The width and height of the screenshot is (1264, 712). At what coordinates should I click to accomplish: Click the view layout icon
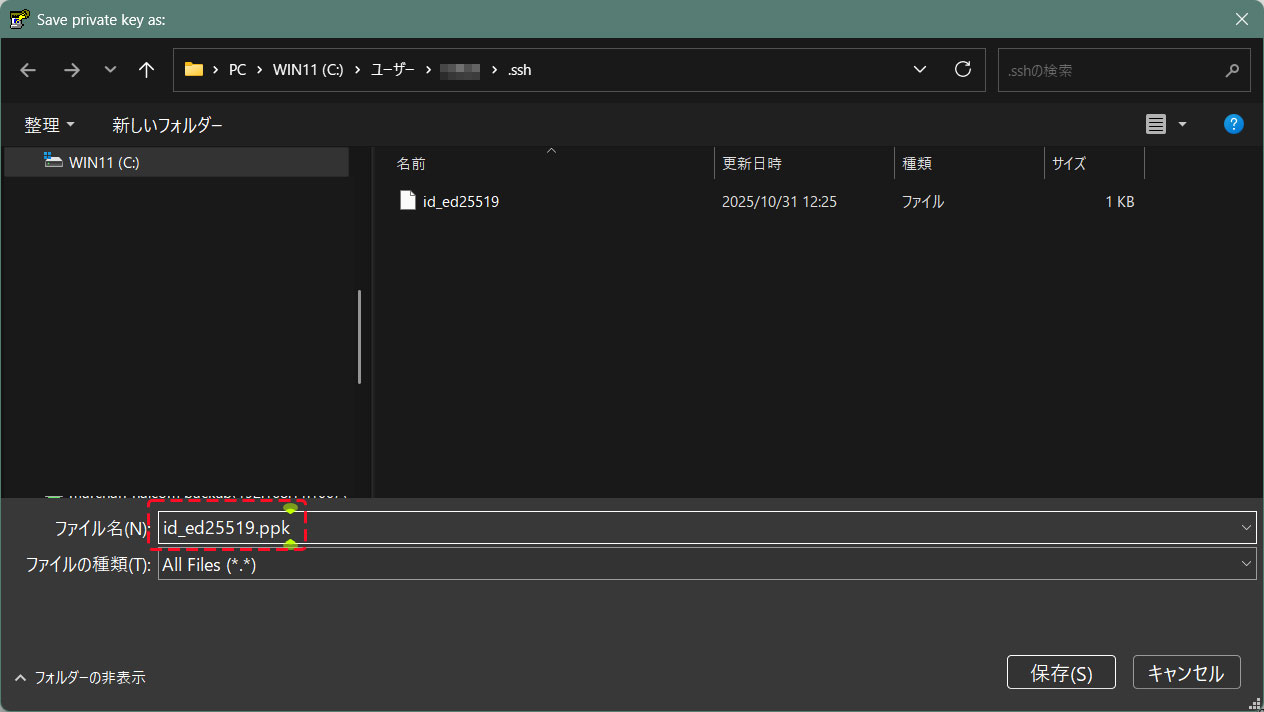click(1156, 124)
